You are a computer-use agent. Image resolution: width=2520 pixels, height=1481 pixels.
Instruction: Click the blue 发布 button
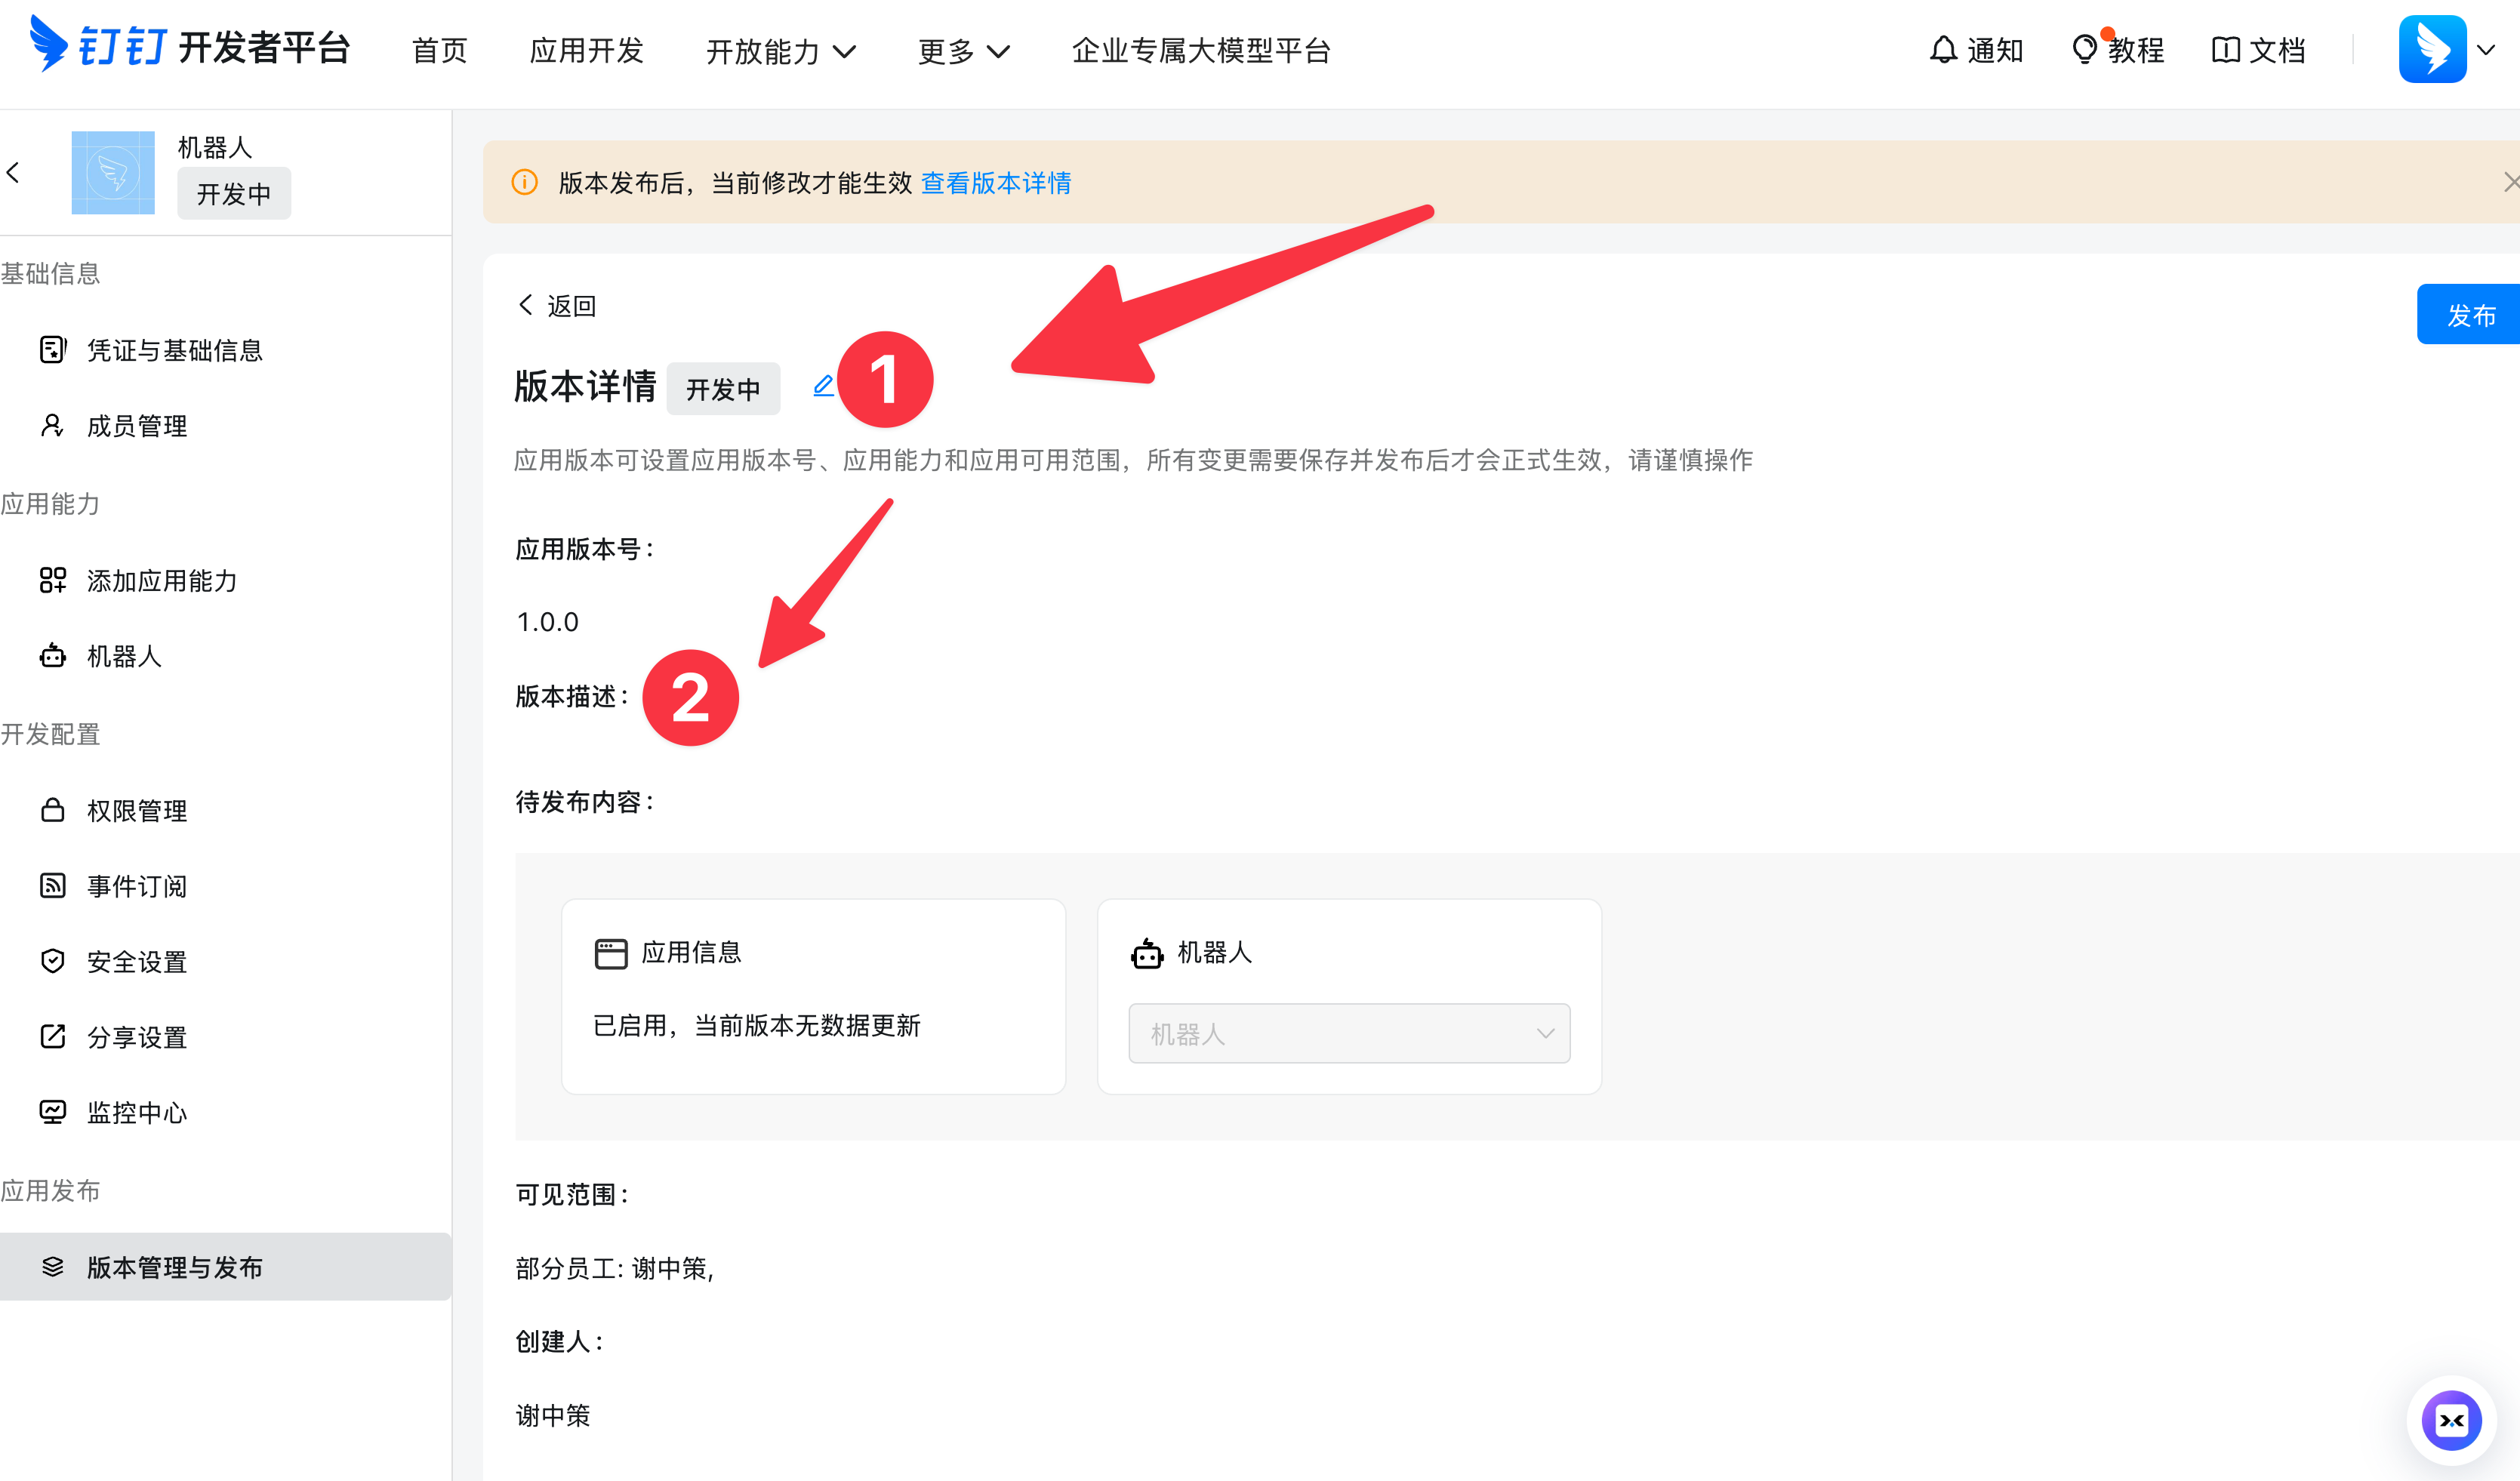pos(2469,315)
